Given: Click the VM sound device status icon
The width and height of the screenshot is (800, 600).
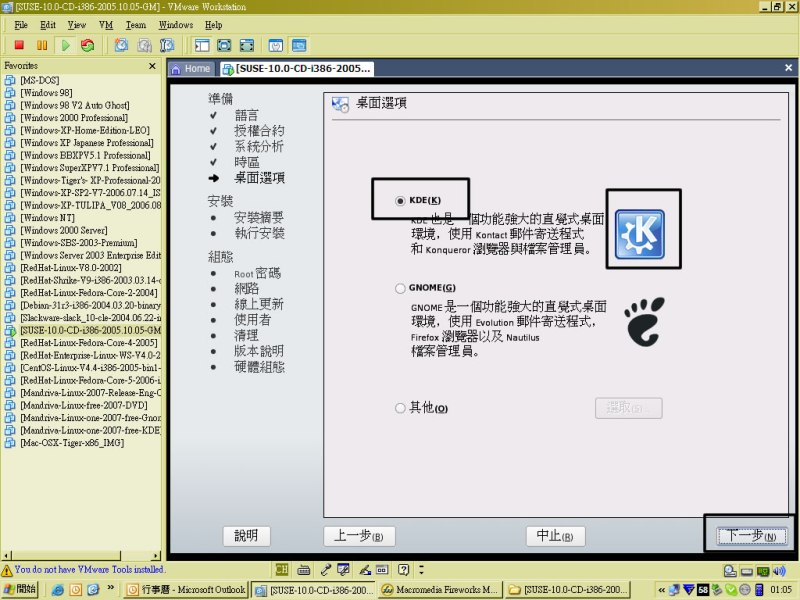Looking at the screenshot, I should 779,570.
